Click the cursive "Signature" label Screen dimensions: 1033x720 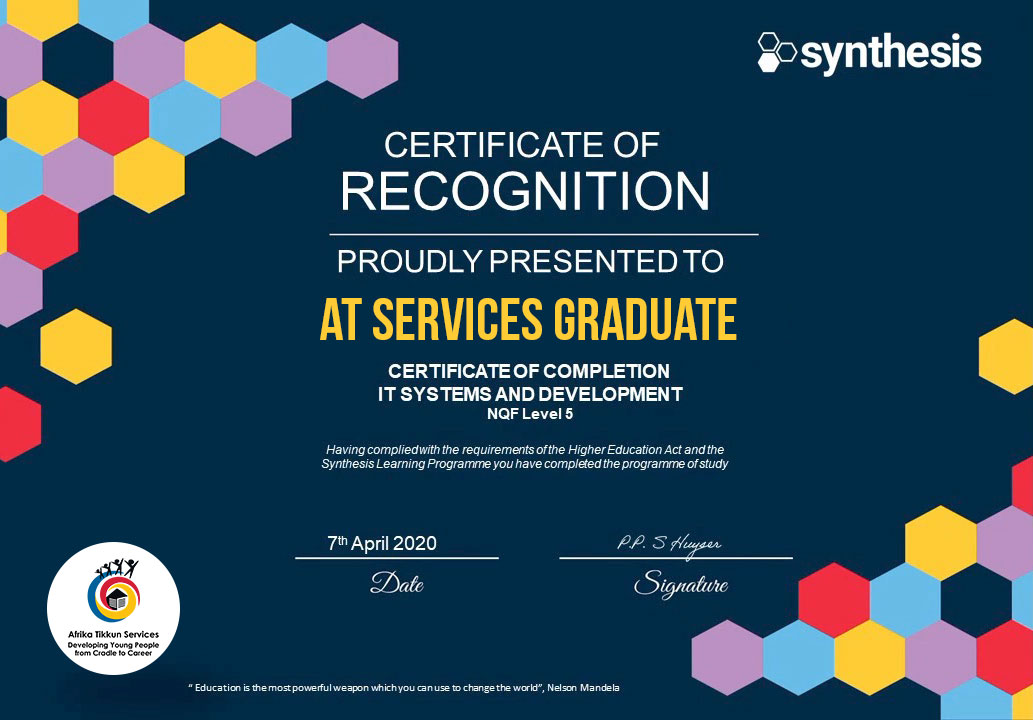point(681,584)
